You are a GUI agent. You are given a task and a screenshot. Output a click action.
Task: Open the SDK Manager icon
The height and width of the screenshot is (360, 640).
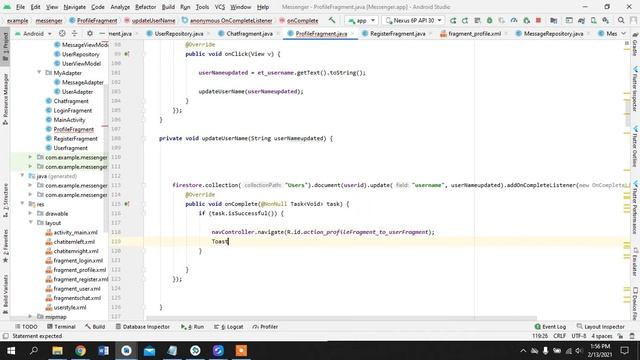(x=606, y=20)
